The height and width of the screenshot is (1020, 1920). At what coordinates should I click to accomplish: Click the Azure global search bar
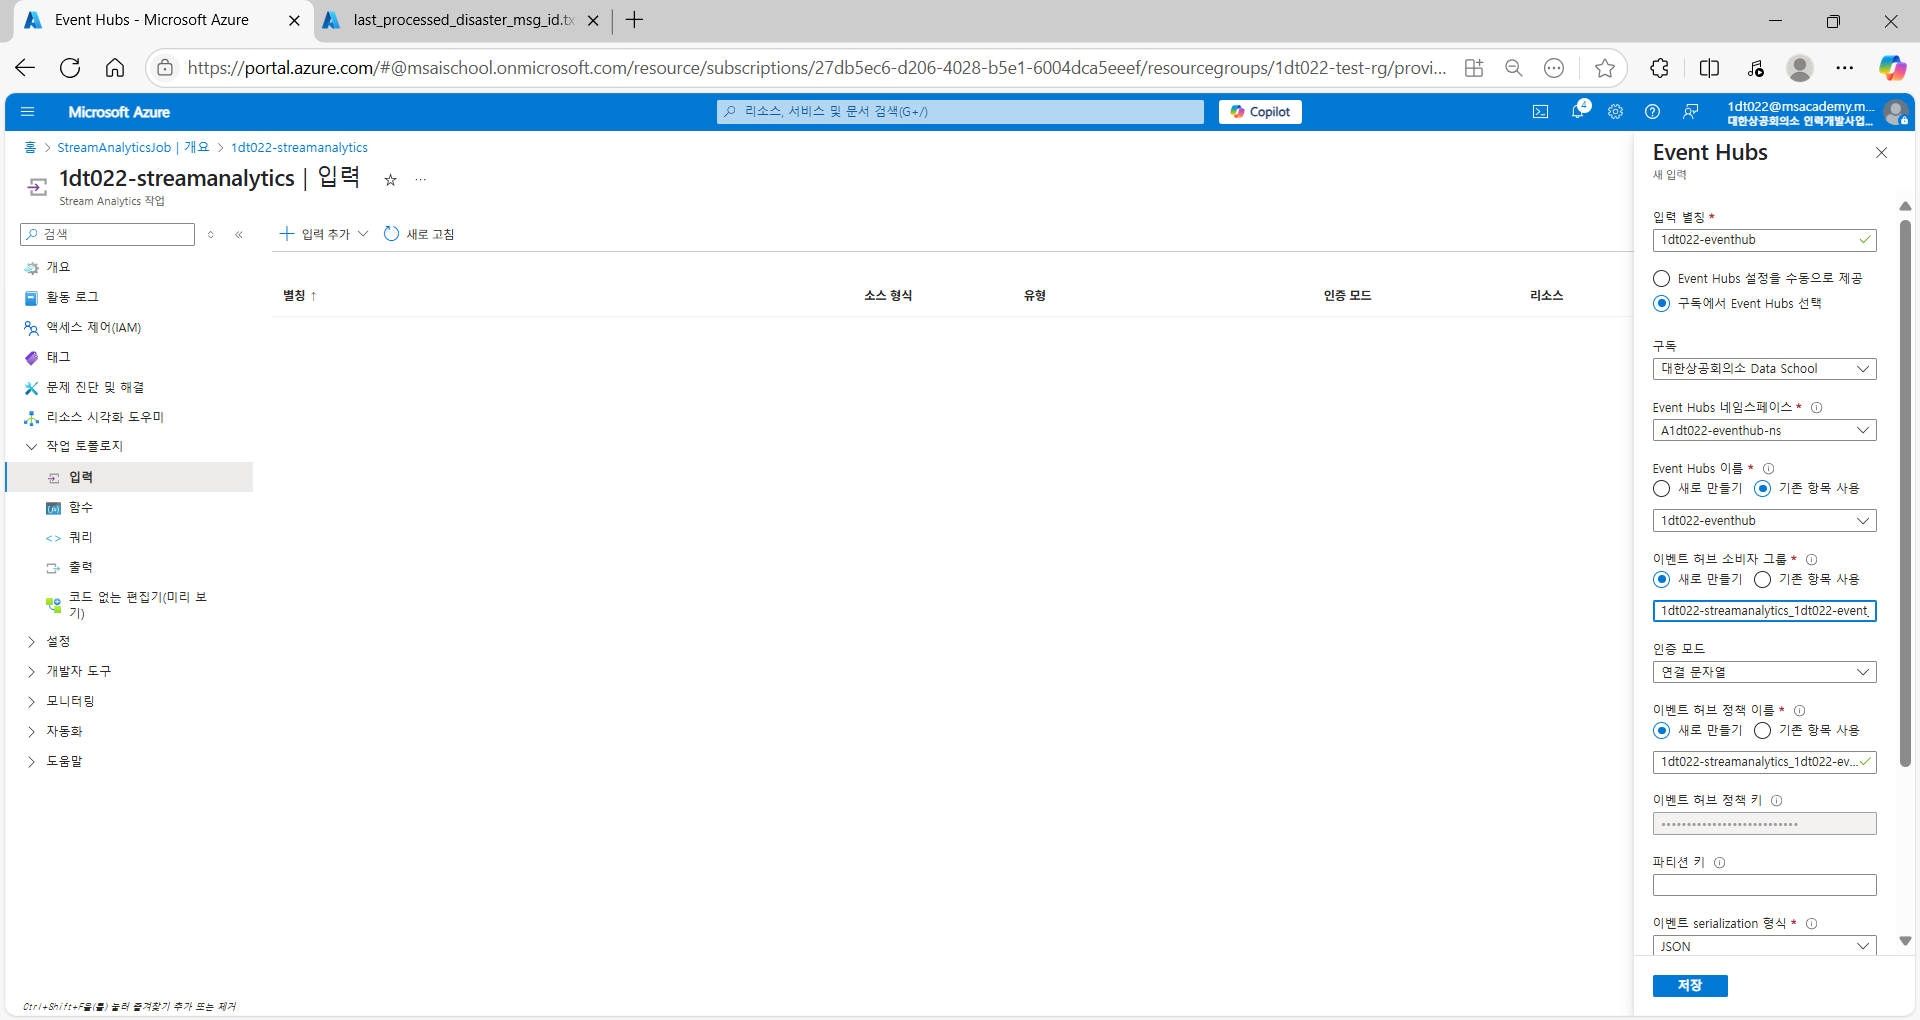[960, 112]
